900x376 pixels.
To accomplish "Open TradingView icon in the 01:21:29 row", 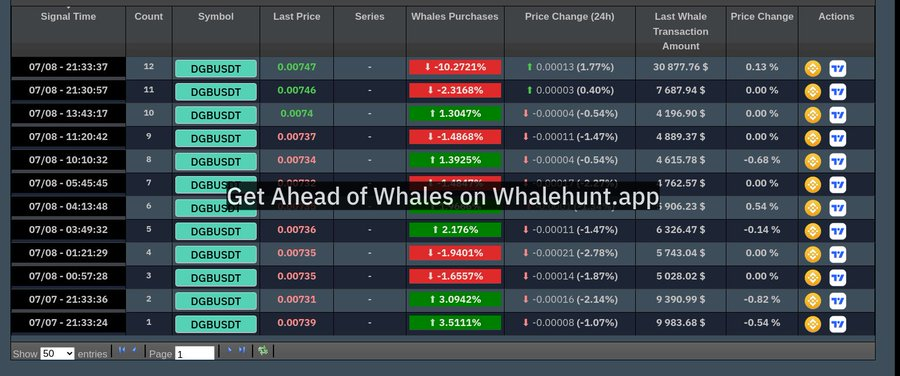I will pyautogui.click(x=837, y=254).
